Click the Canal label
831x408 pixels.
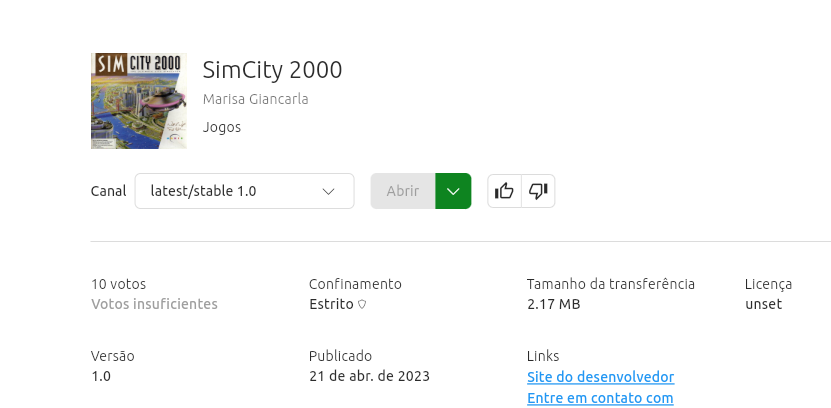point(108,191)
